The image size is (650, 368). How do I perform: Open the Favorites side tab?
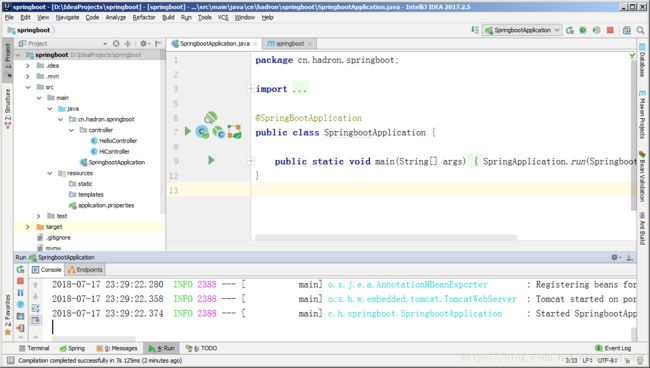coord(7,315)
